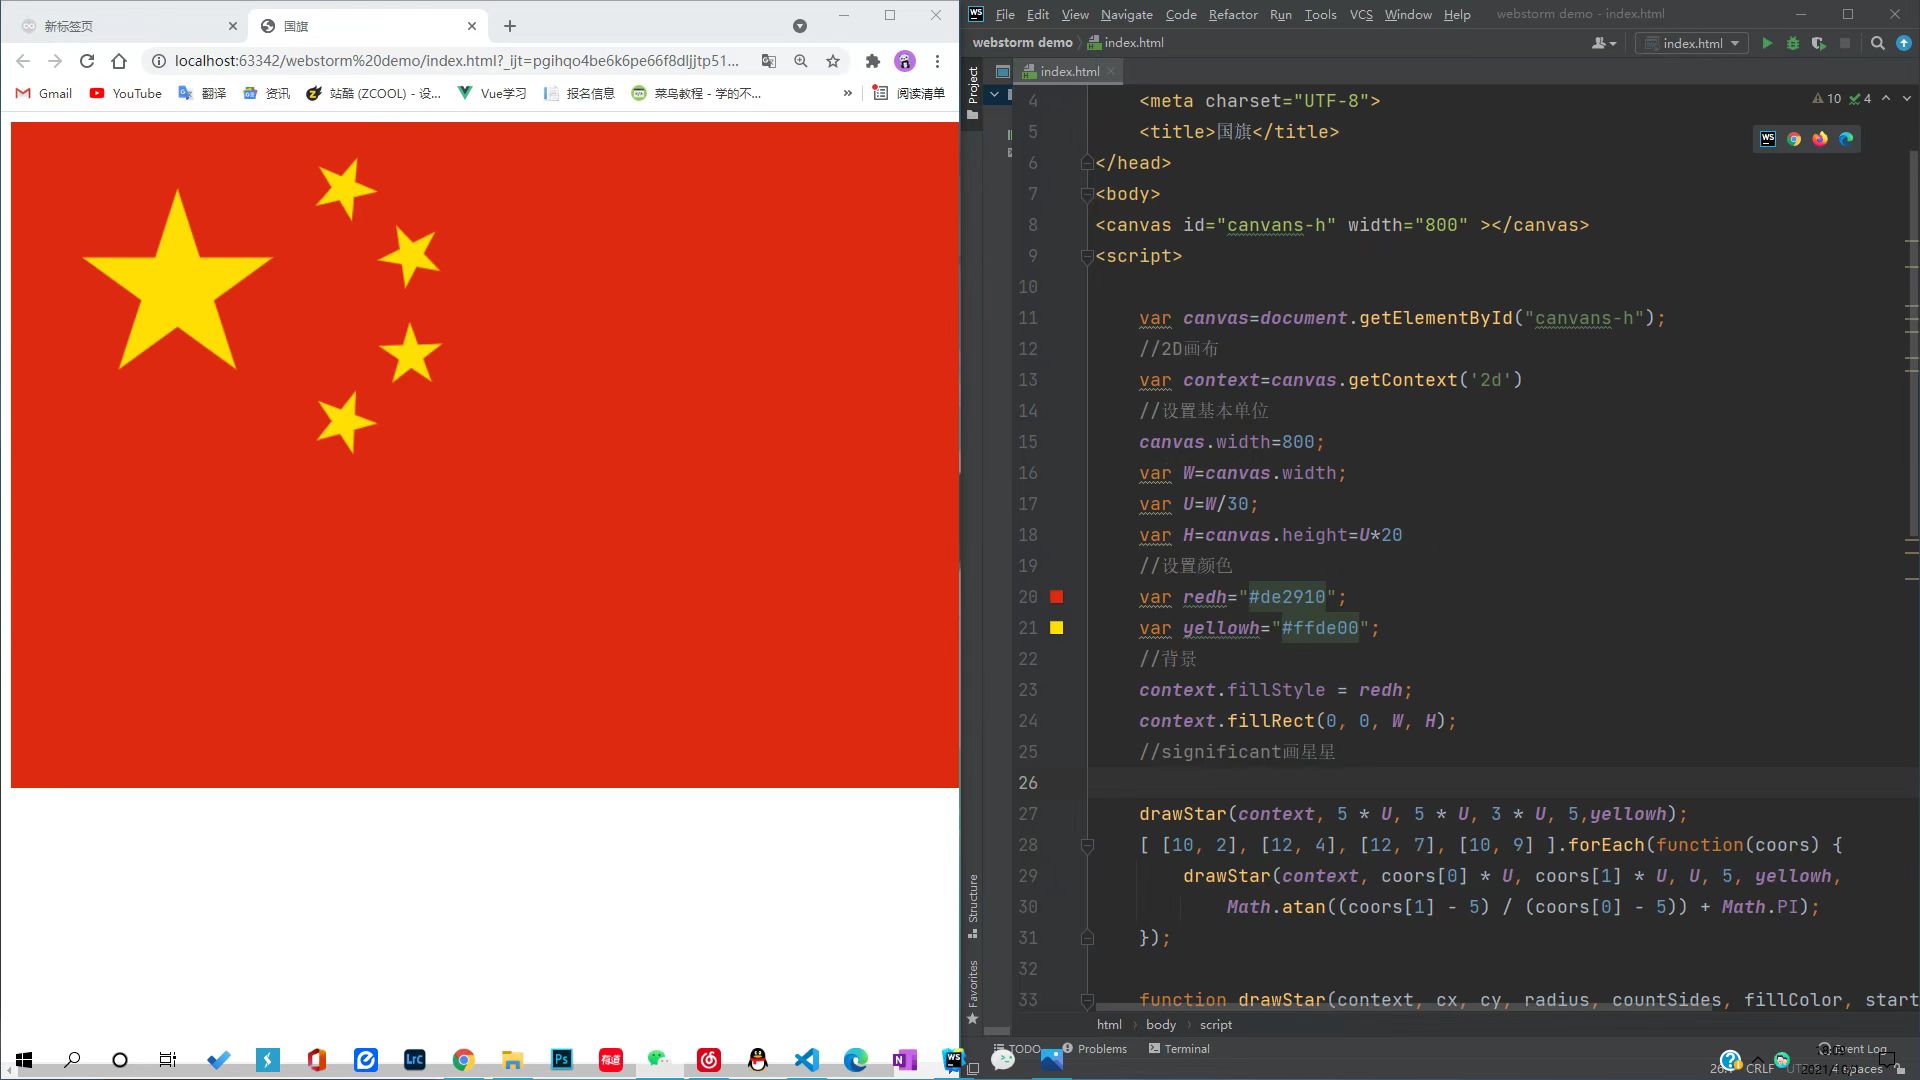Open Windows Start menu

[x=24, y=1059]
